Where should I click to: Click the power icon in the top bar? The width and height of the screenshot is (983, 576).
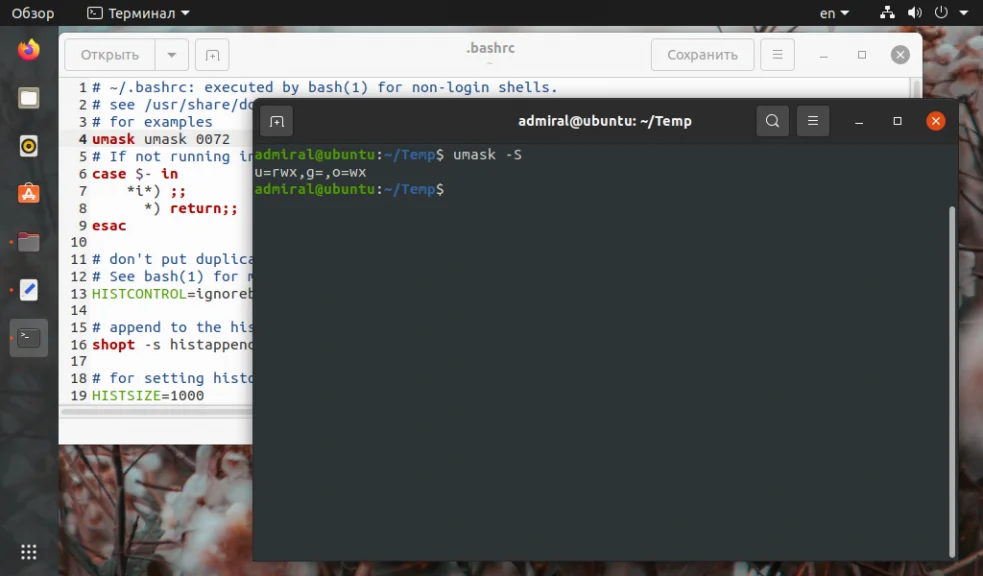coord(941,13)
